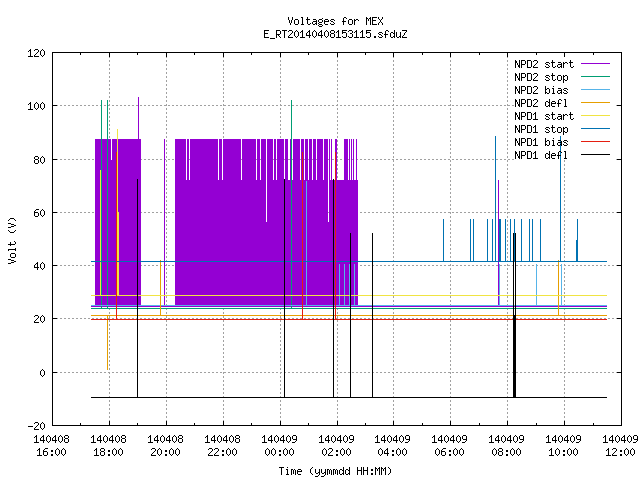Click the thick black spike just after 08:00
Image resolution: width=640 pixels, height=480 pixels.
point(514,315)
